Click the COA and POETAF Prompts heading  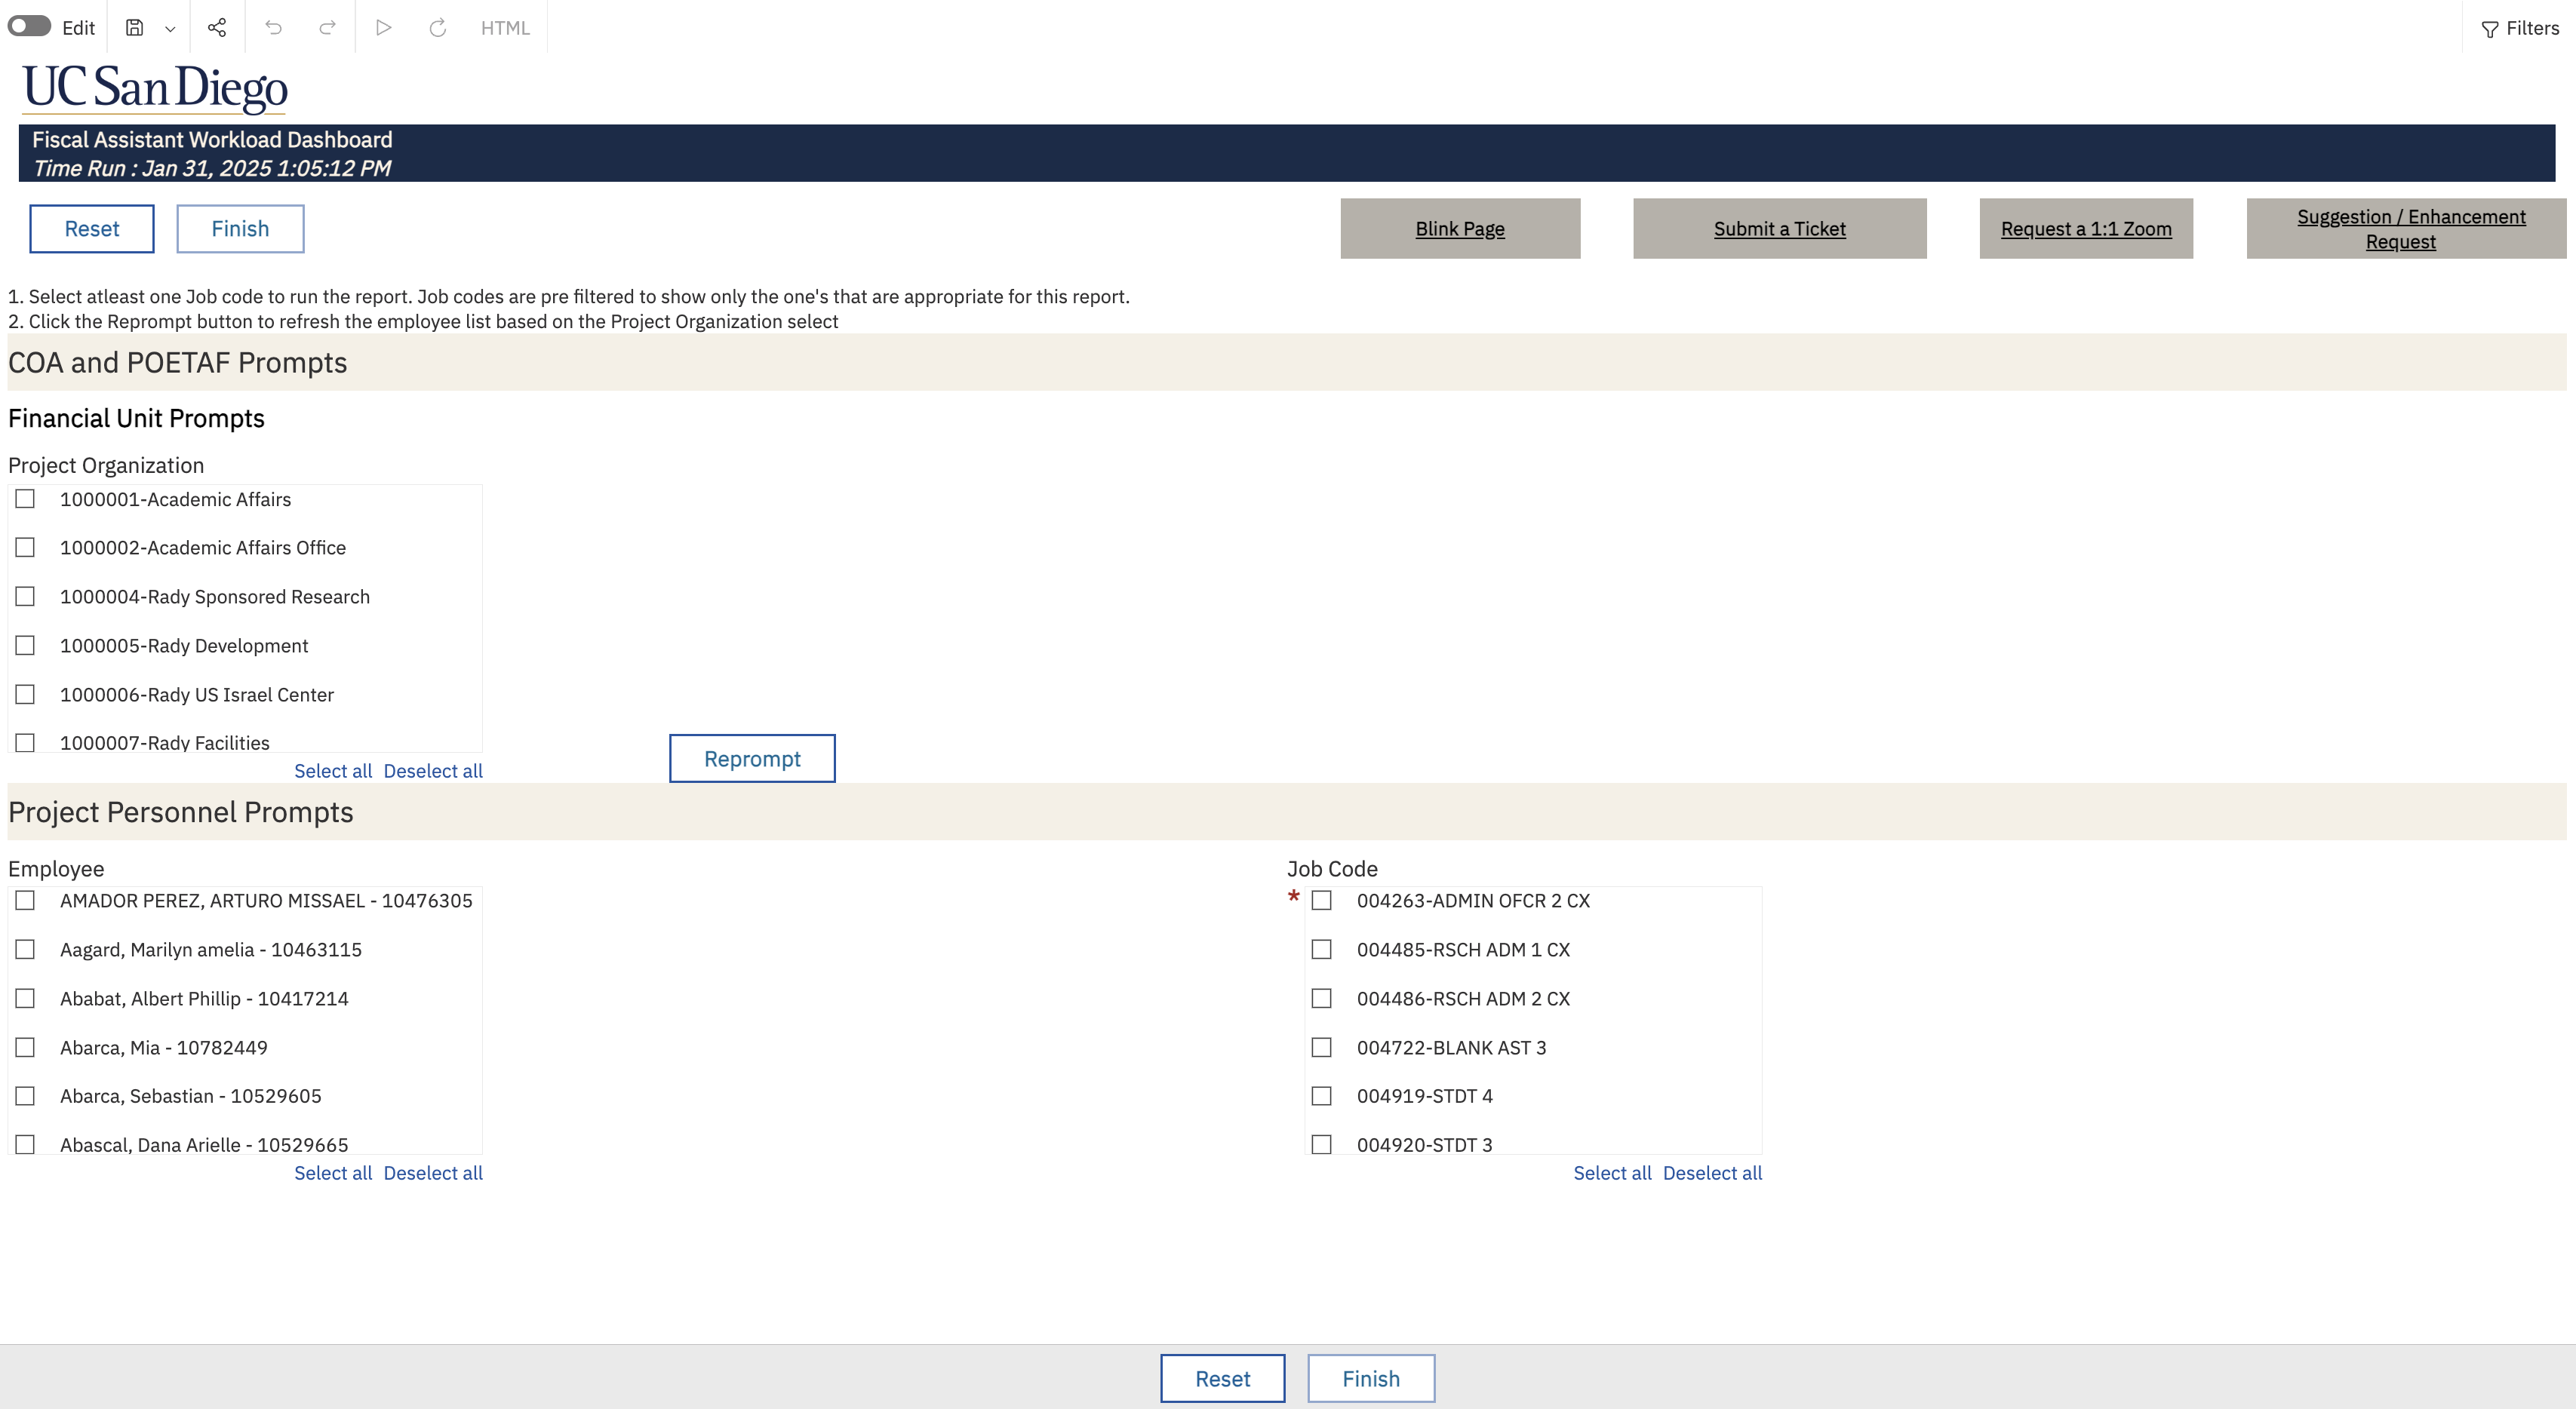point(178,363)
